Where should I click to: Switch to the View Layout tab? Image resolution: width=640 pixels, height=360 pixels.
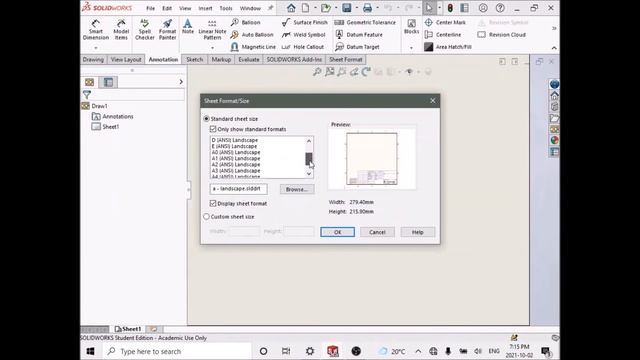[126, 60]
